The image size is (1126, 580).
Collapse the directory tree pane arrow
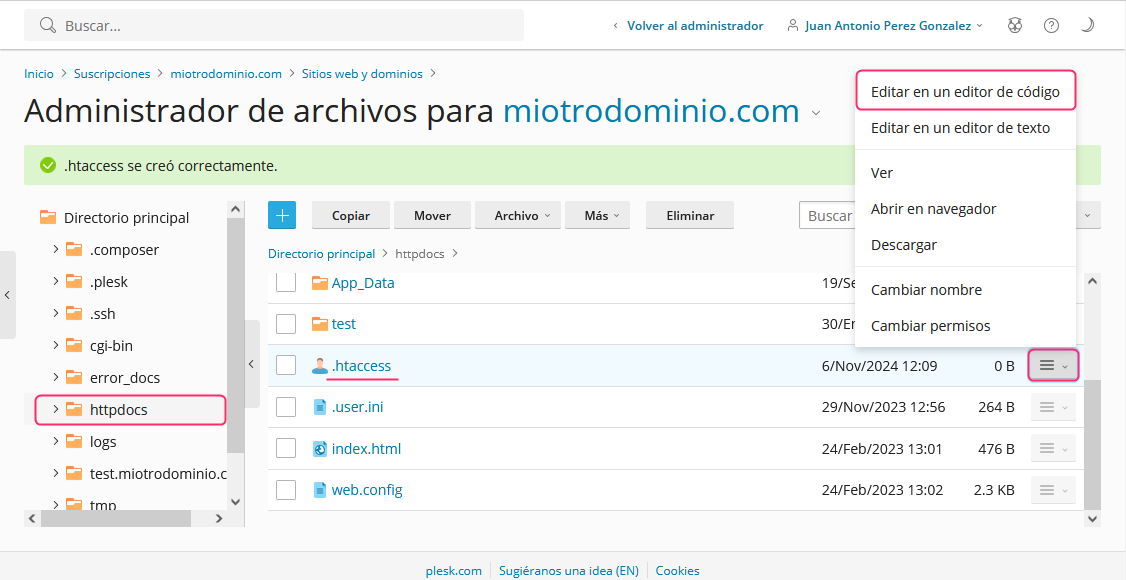(x=251, y=364)
